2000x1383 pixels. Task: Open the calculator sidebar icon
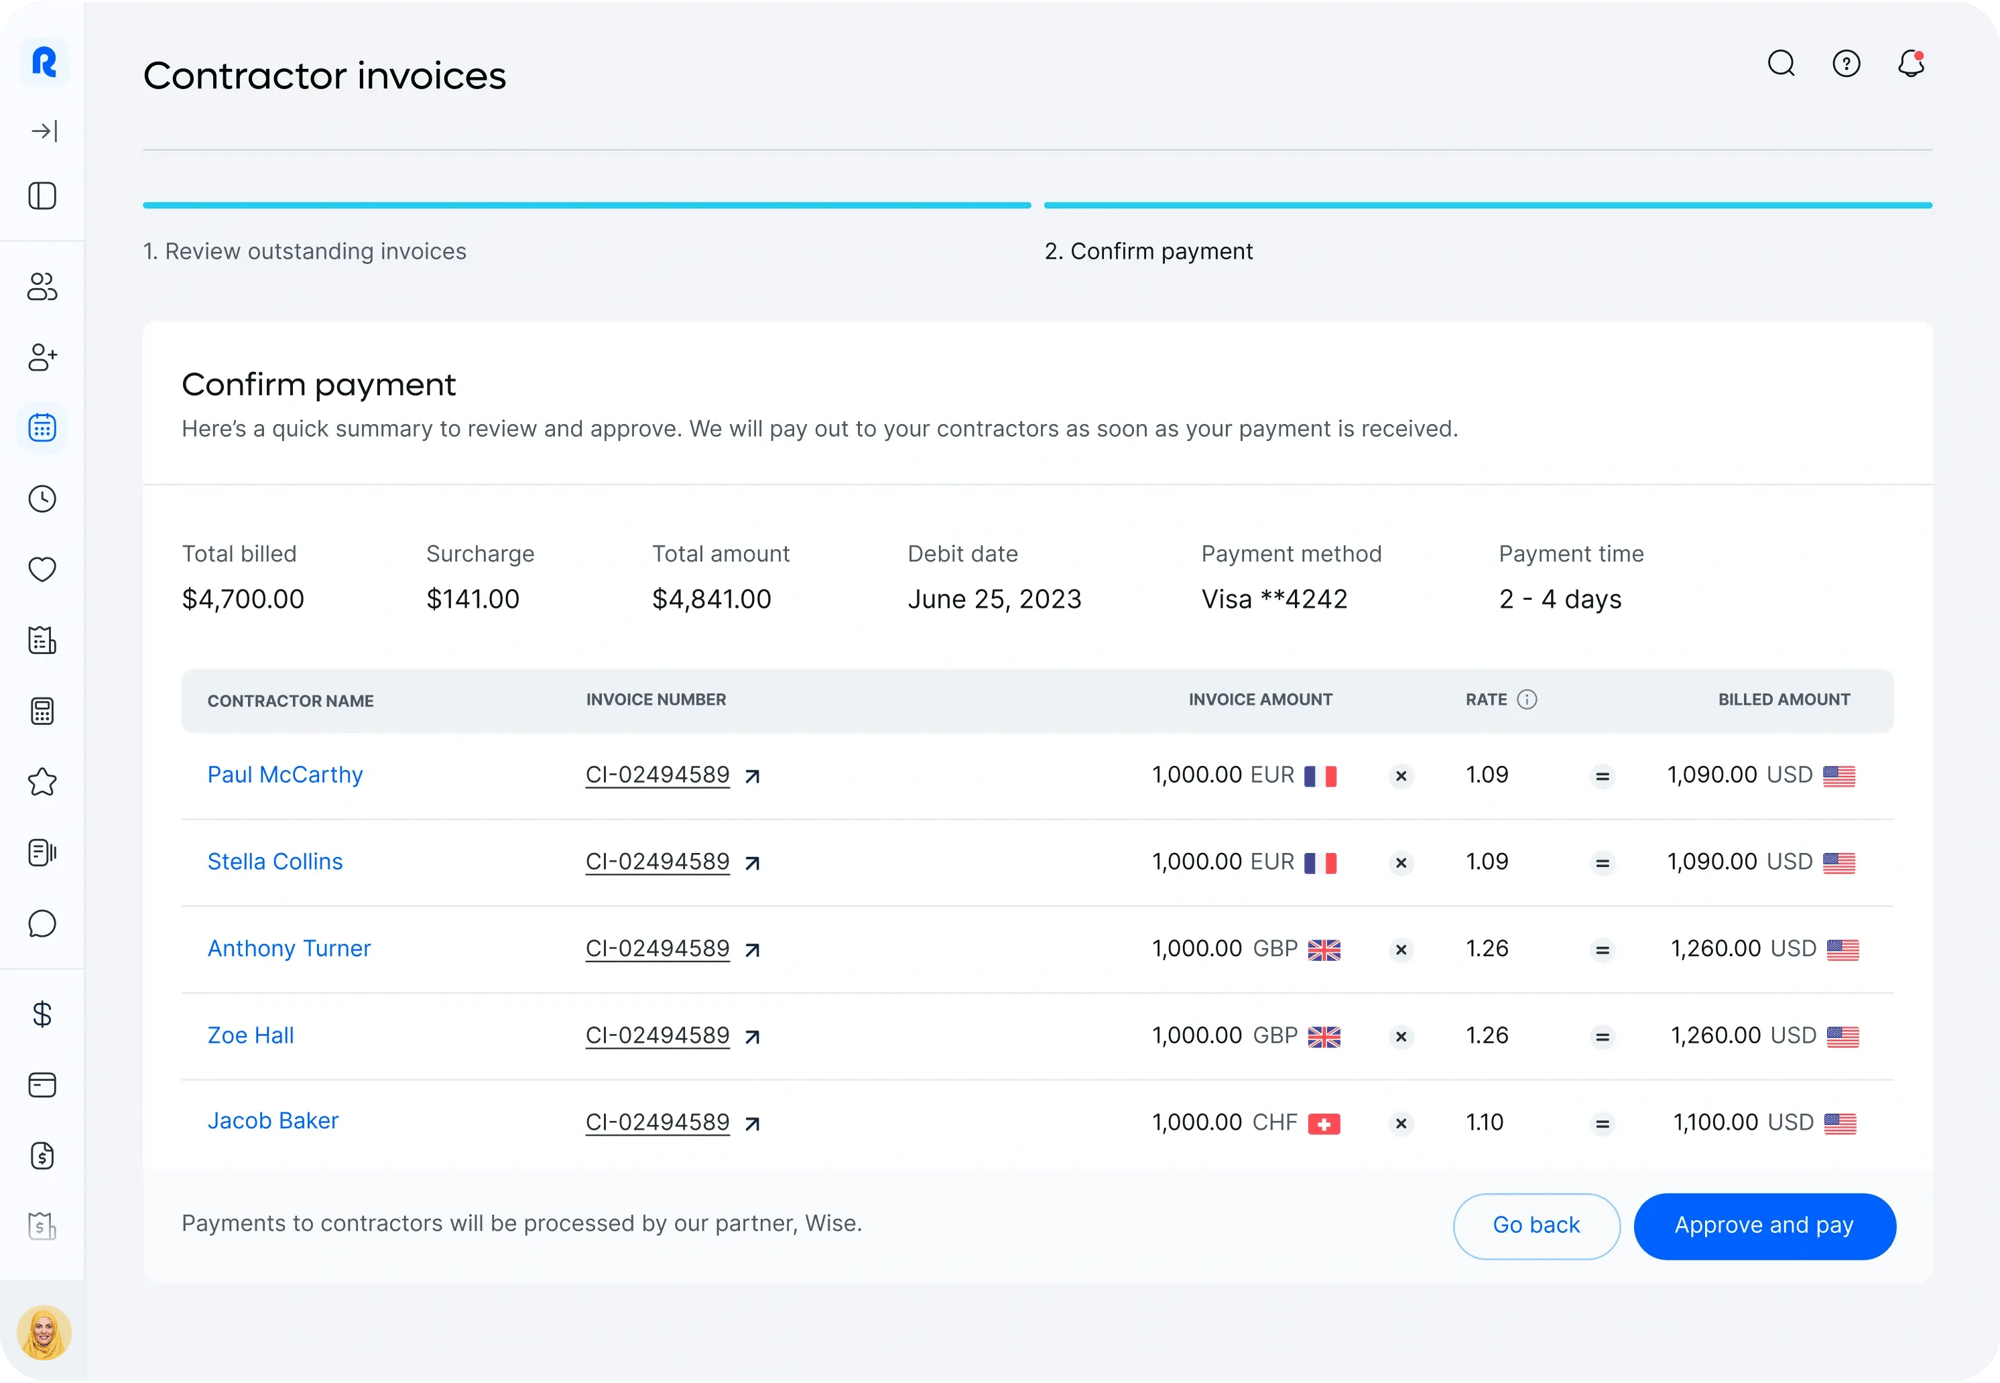tap(42, 711)
